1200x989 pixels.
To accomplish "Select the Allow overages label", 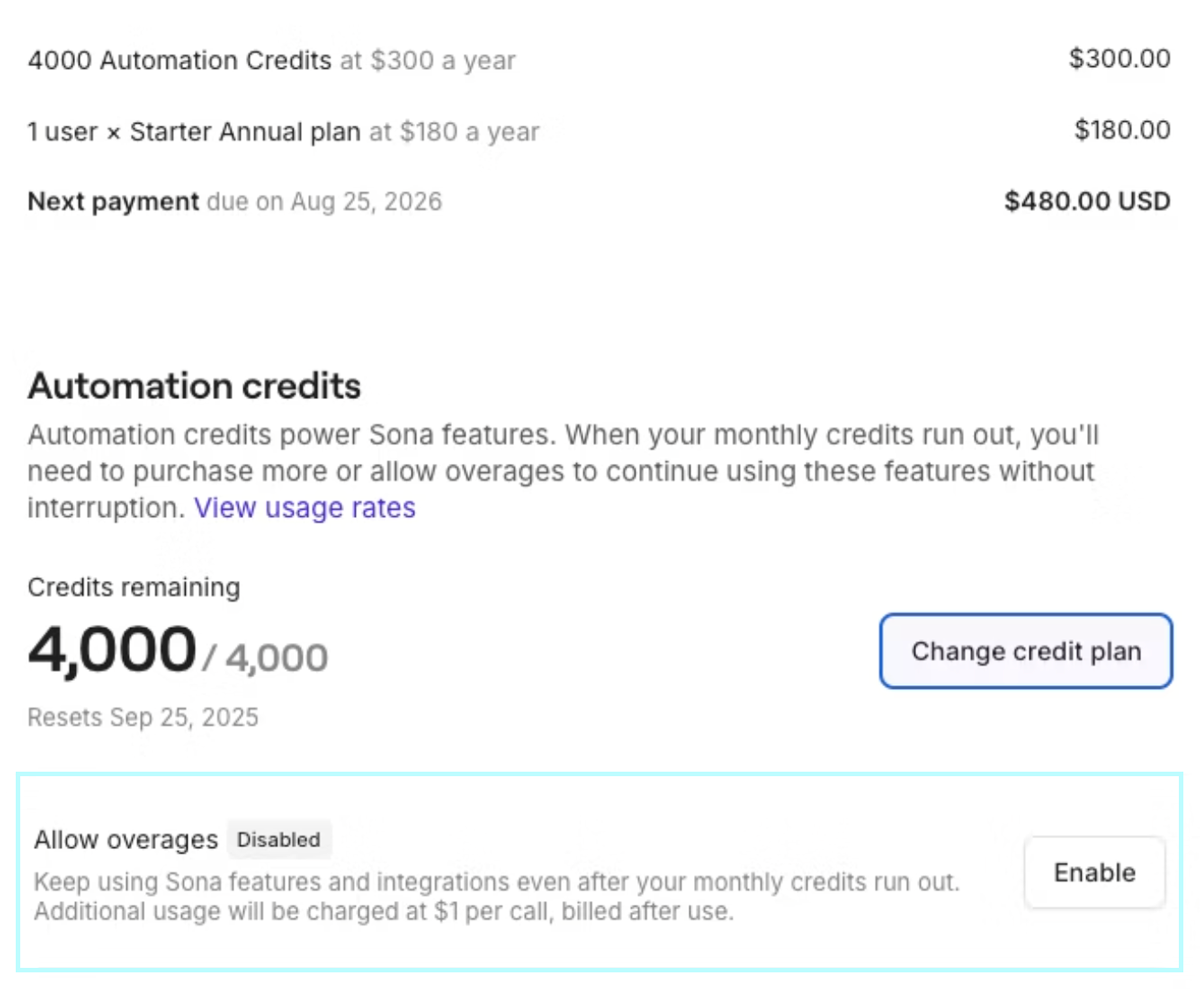I will 124,840.
